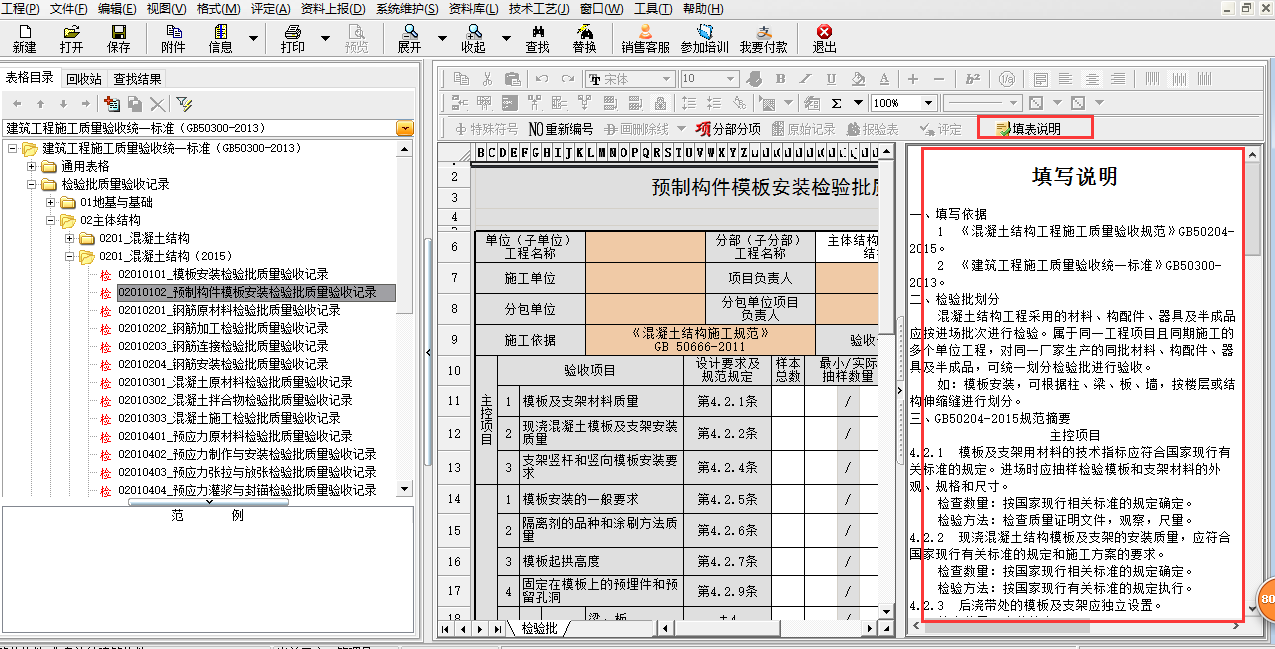Toggle underline (U) formatting
This screenshot has height=649, width=1275.
pos(831,79)
